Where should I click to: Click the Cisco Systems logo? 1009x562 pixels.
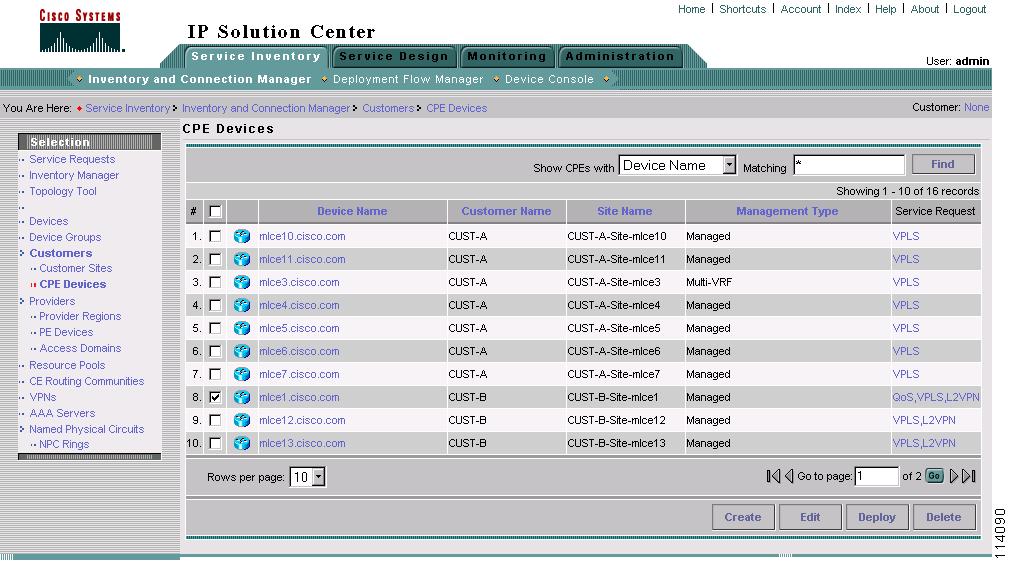click(81, 30)
